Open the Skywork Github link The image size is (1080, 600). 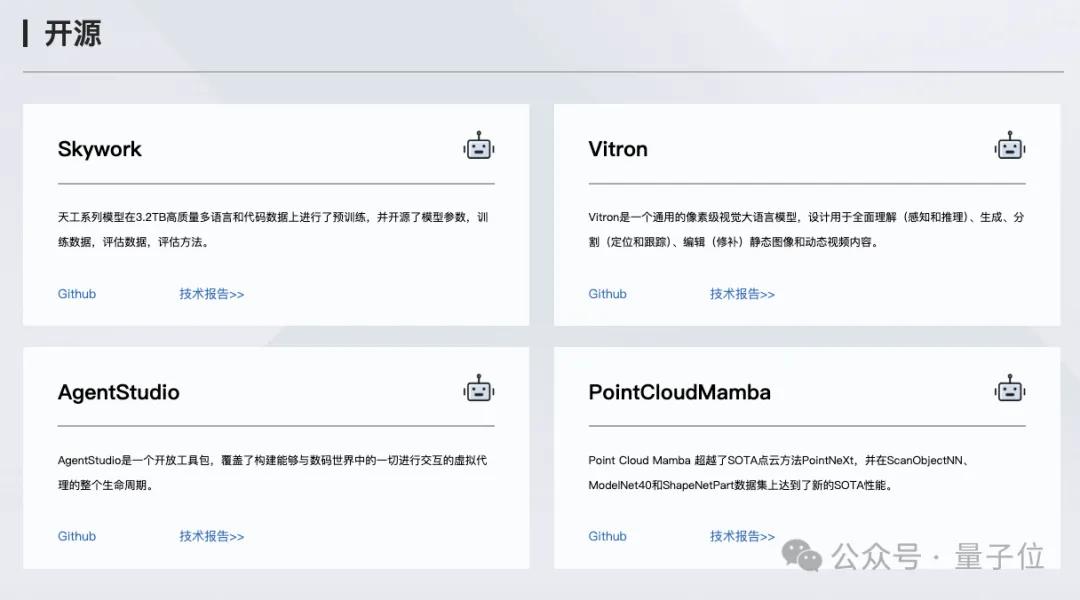77,294
